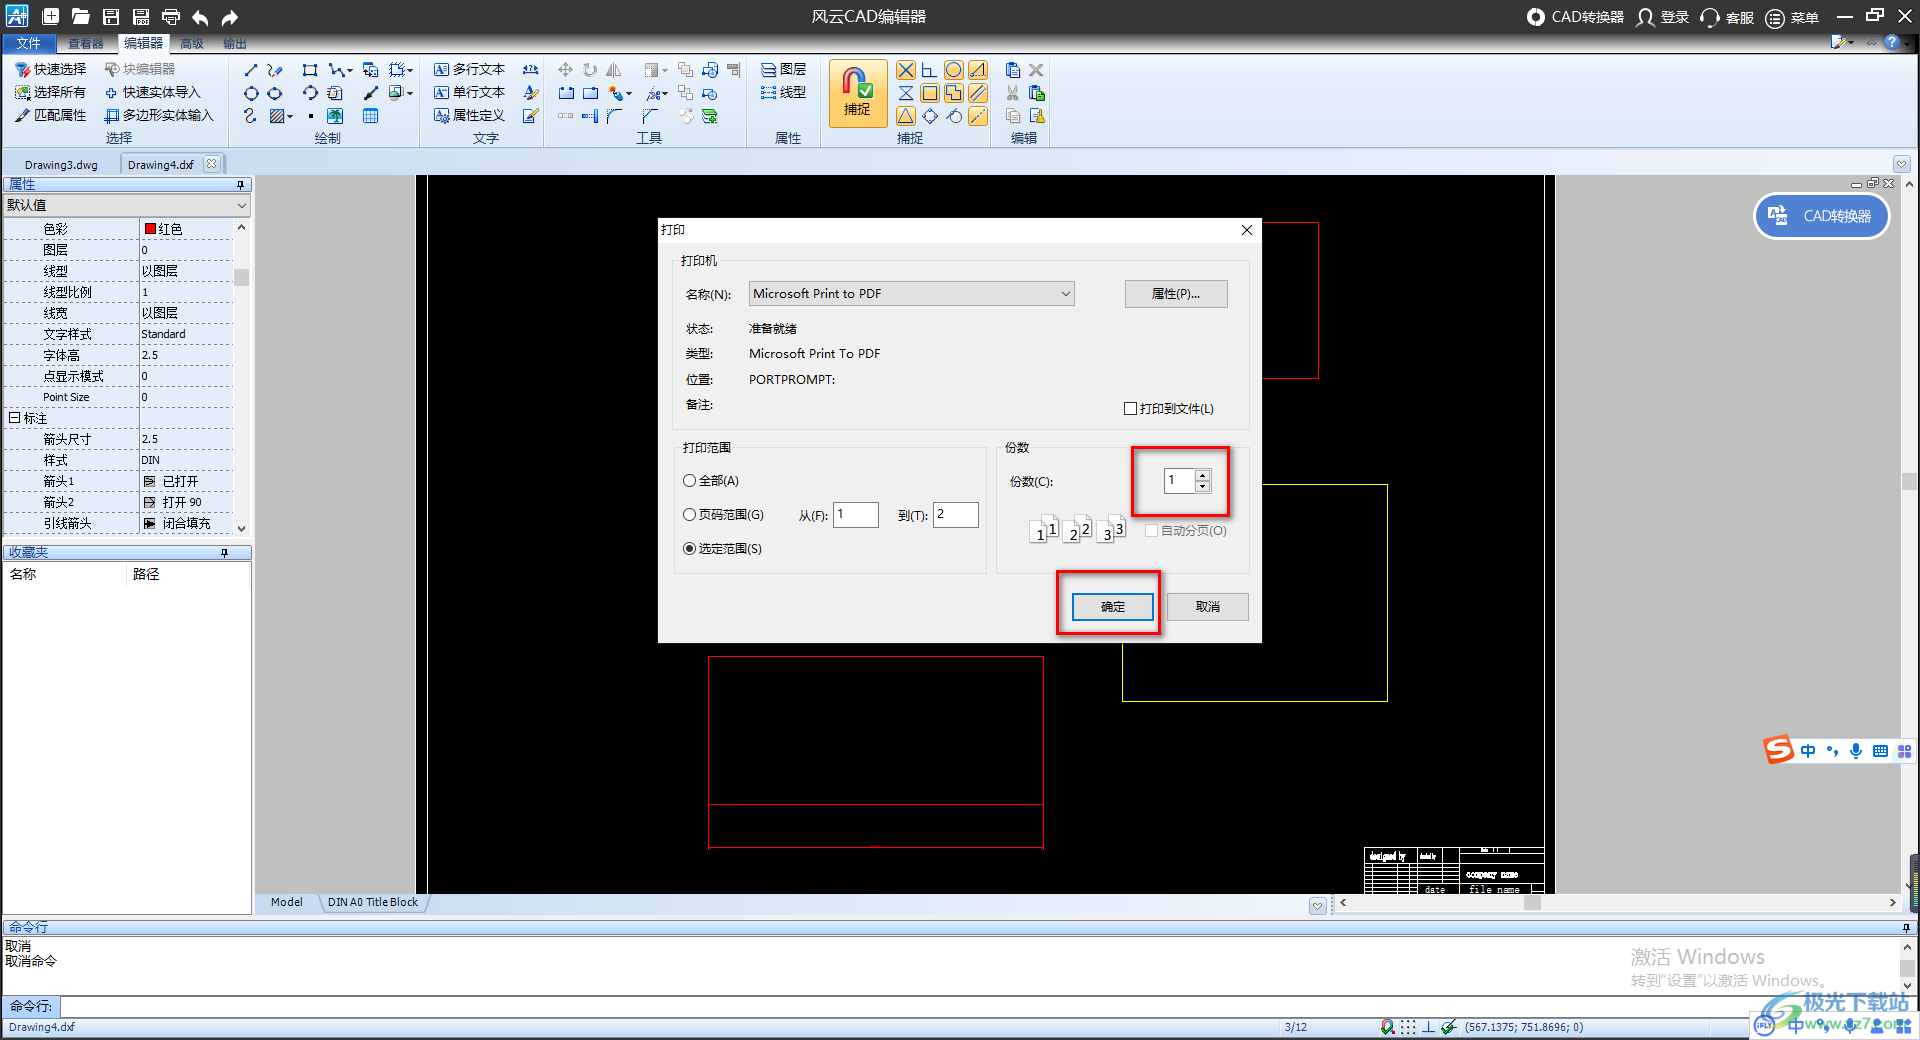Click OK (确定) to print
Image resolution: width=1920 pixels, height=1040 pixels.
point(1112,607)
